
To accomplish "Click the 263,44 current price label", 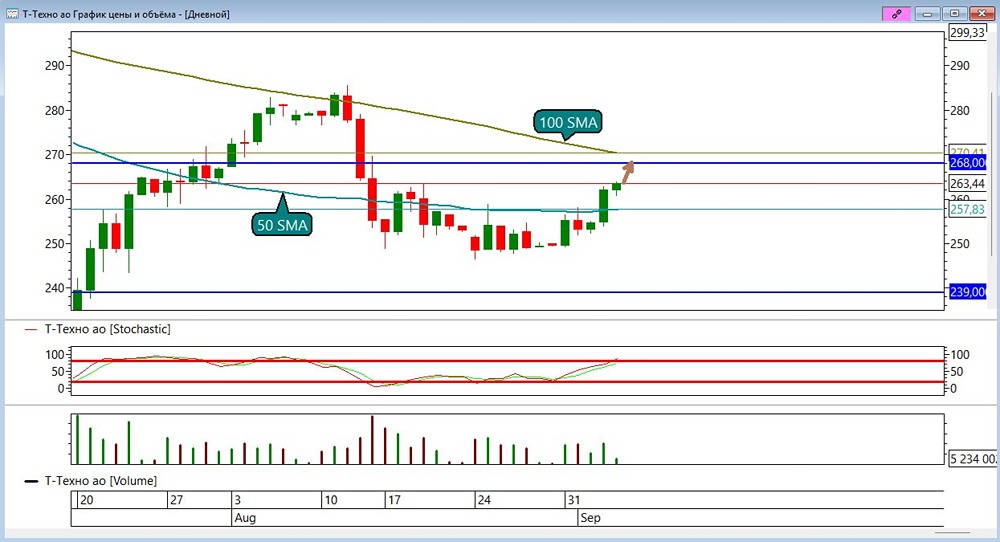I will (x=967, y=184).
